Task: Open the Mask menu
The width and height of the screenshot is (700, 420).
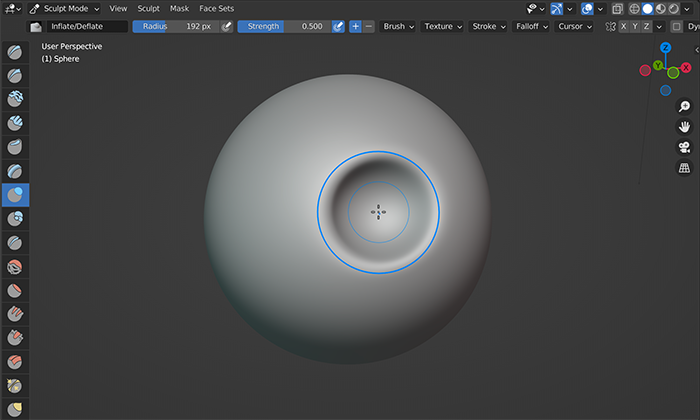Action: (x=179, y=8)
